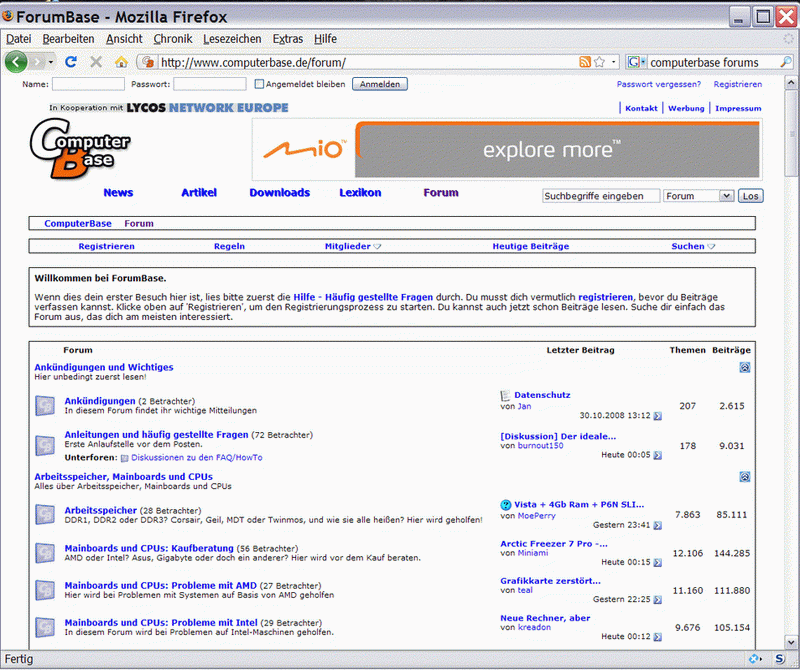This screenshot has width=800, height=670.
Task: Click the browser URL address field
Action: (x=367, y=62)
